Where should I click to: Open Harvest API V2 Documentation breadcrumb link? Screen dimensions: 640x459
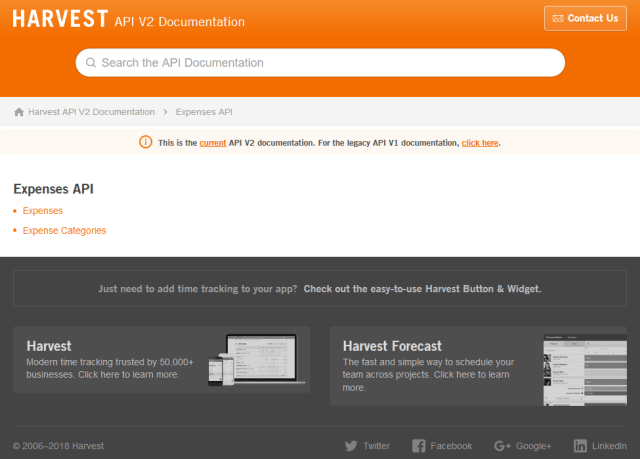point(91,112)
